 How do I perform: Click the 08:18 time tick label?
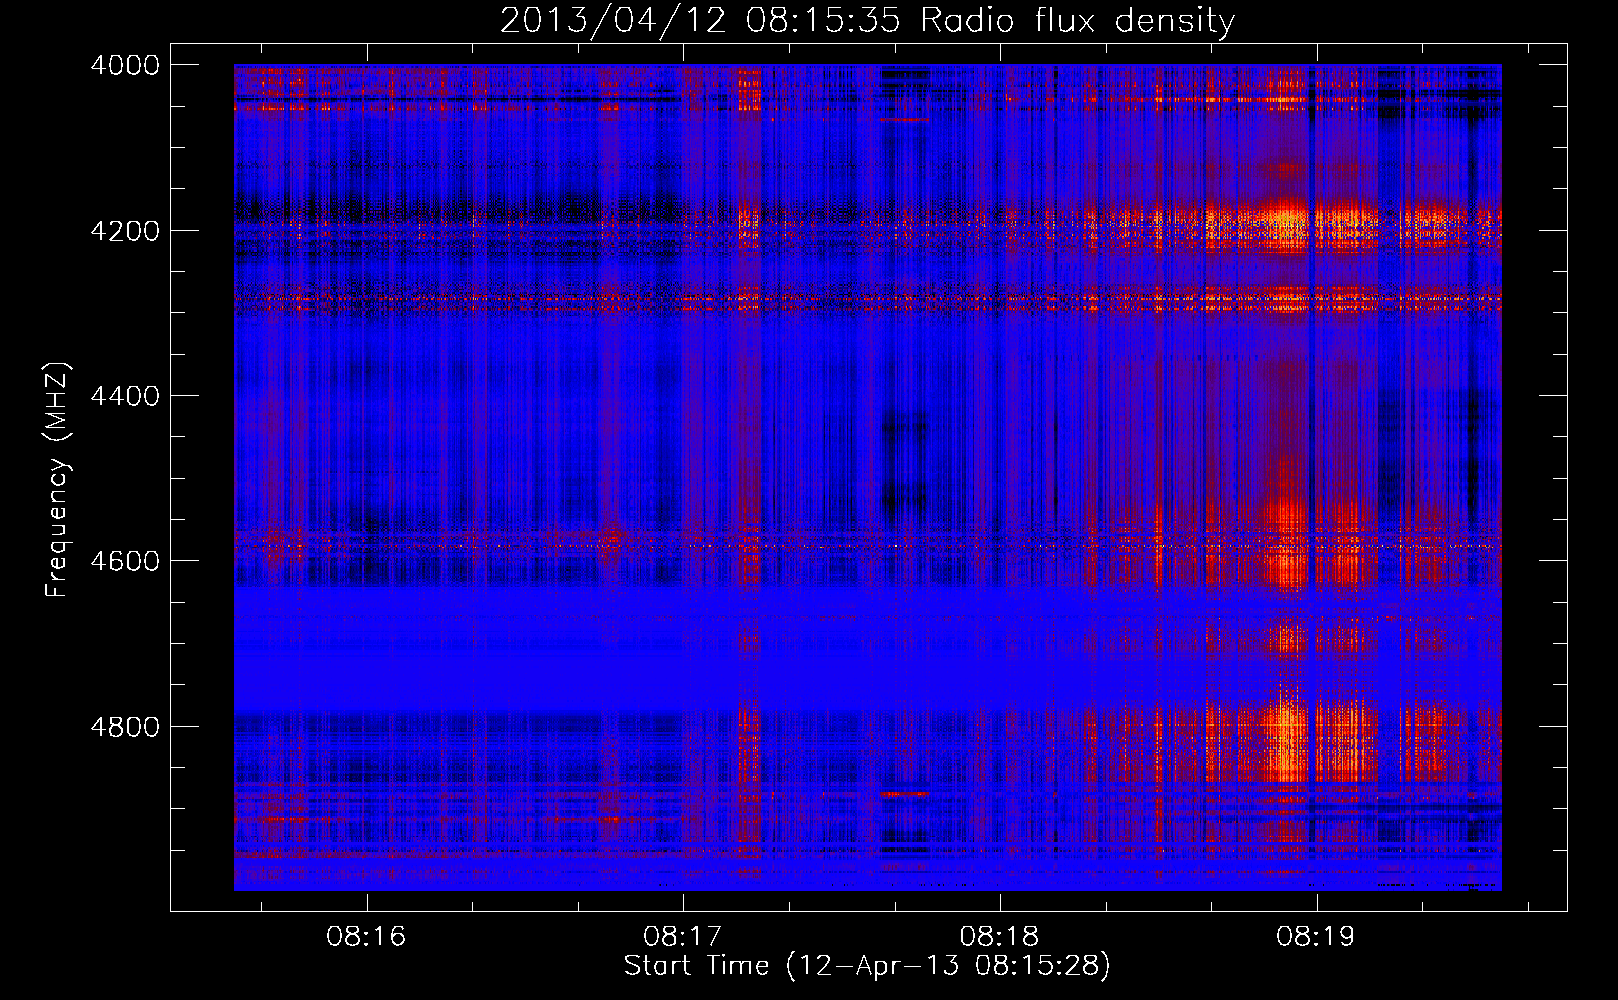[1000, 936]
